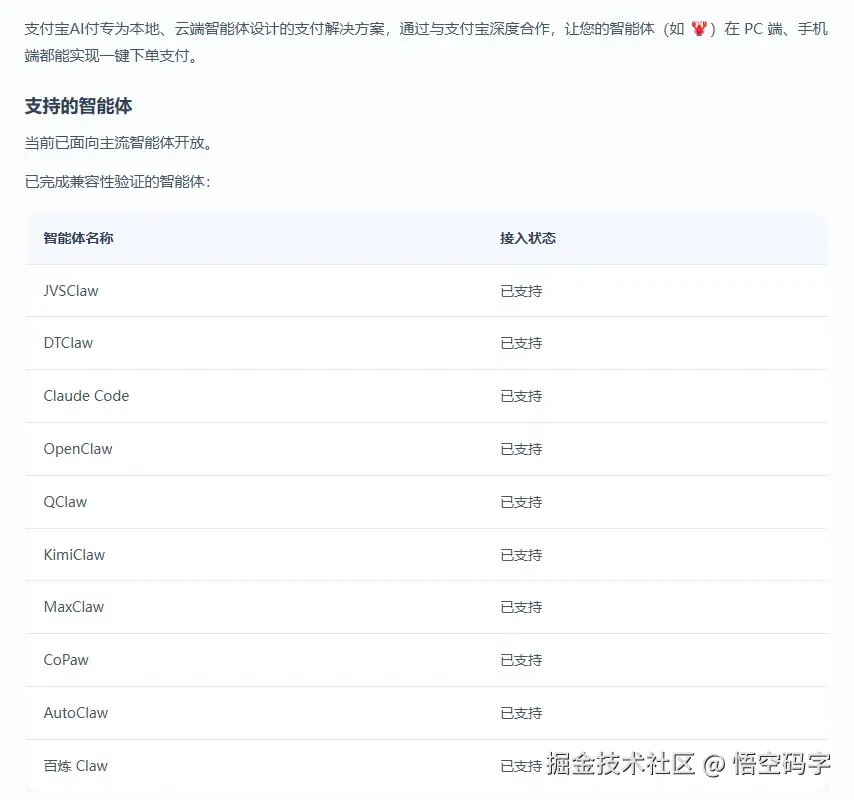This screenshot has height=800, width=854.
Task: Open the Claude Code row
Action: pos(86,396)
